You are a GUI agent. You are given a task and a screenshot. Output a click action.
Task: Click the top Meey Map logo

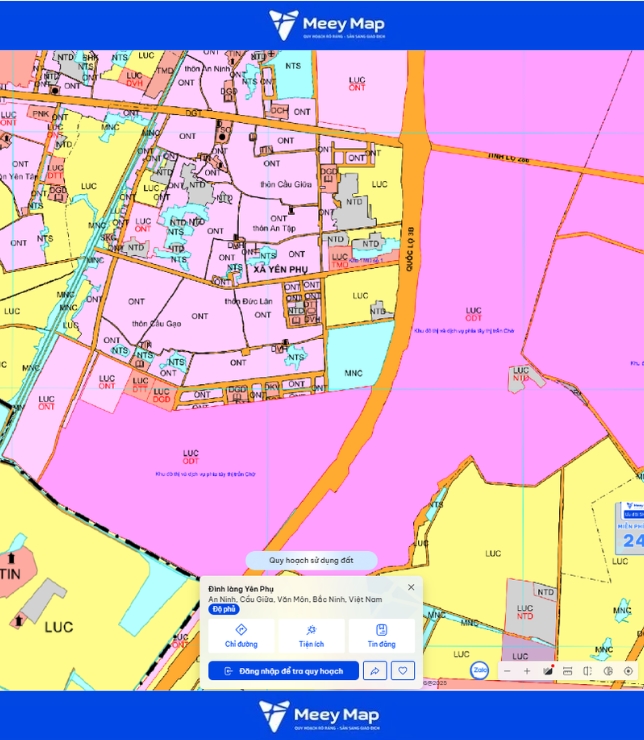coord(326,25)
